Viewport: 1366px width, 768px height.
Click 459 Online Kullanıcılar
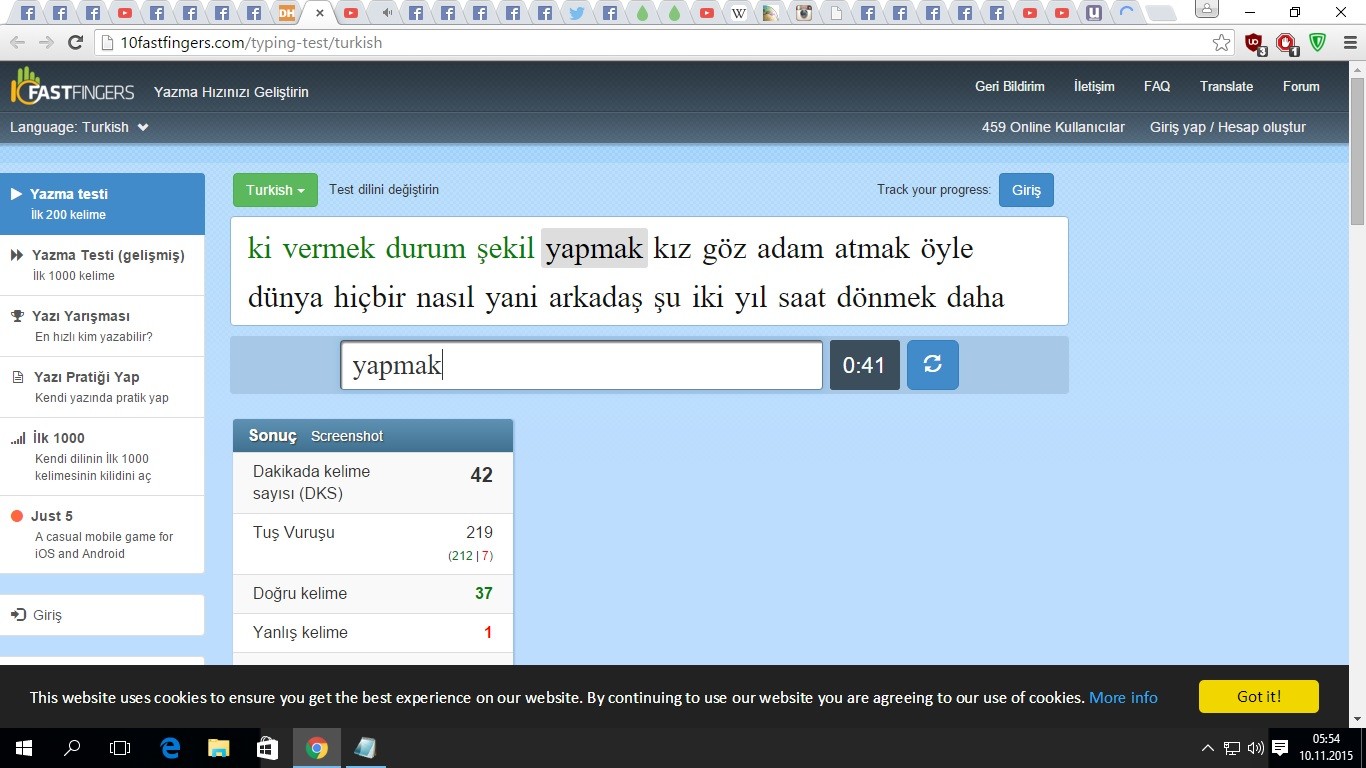[1053, 127]
